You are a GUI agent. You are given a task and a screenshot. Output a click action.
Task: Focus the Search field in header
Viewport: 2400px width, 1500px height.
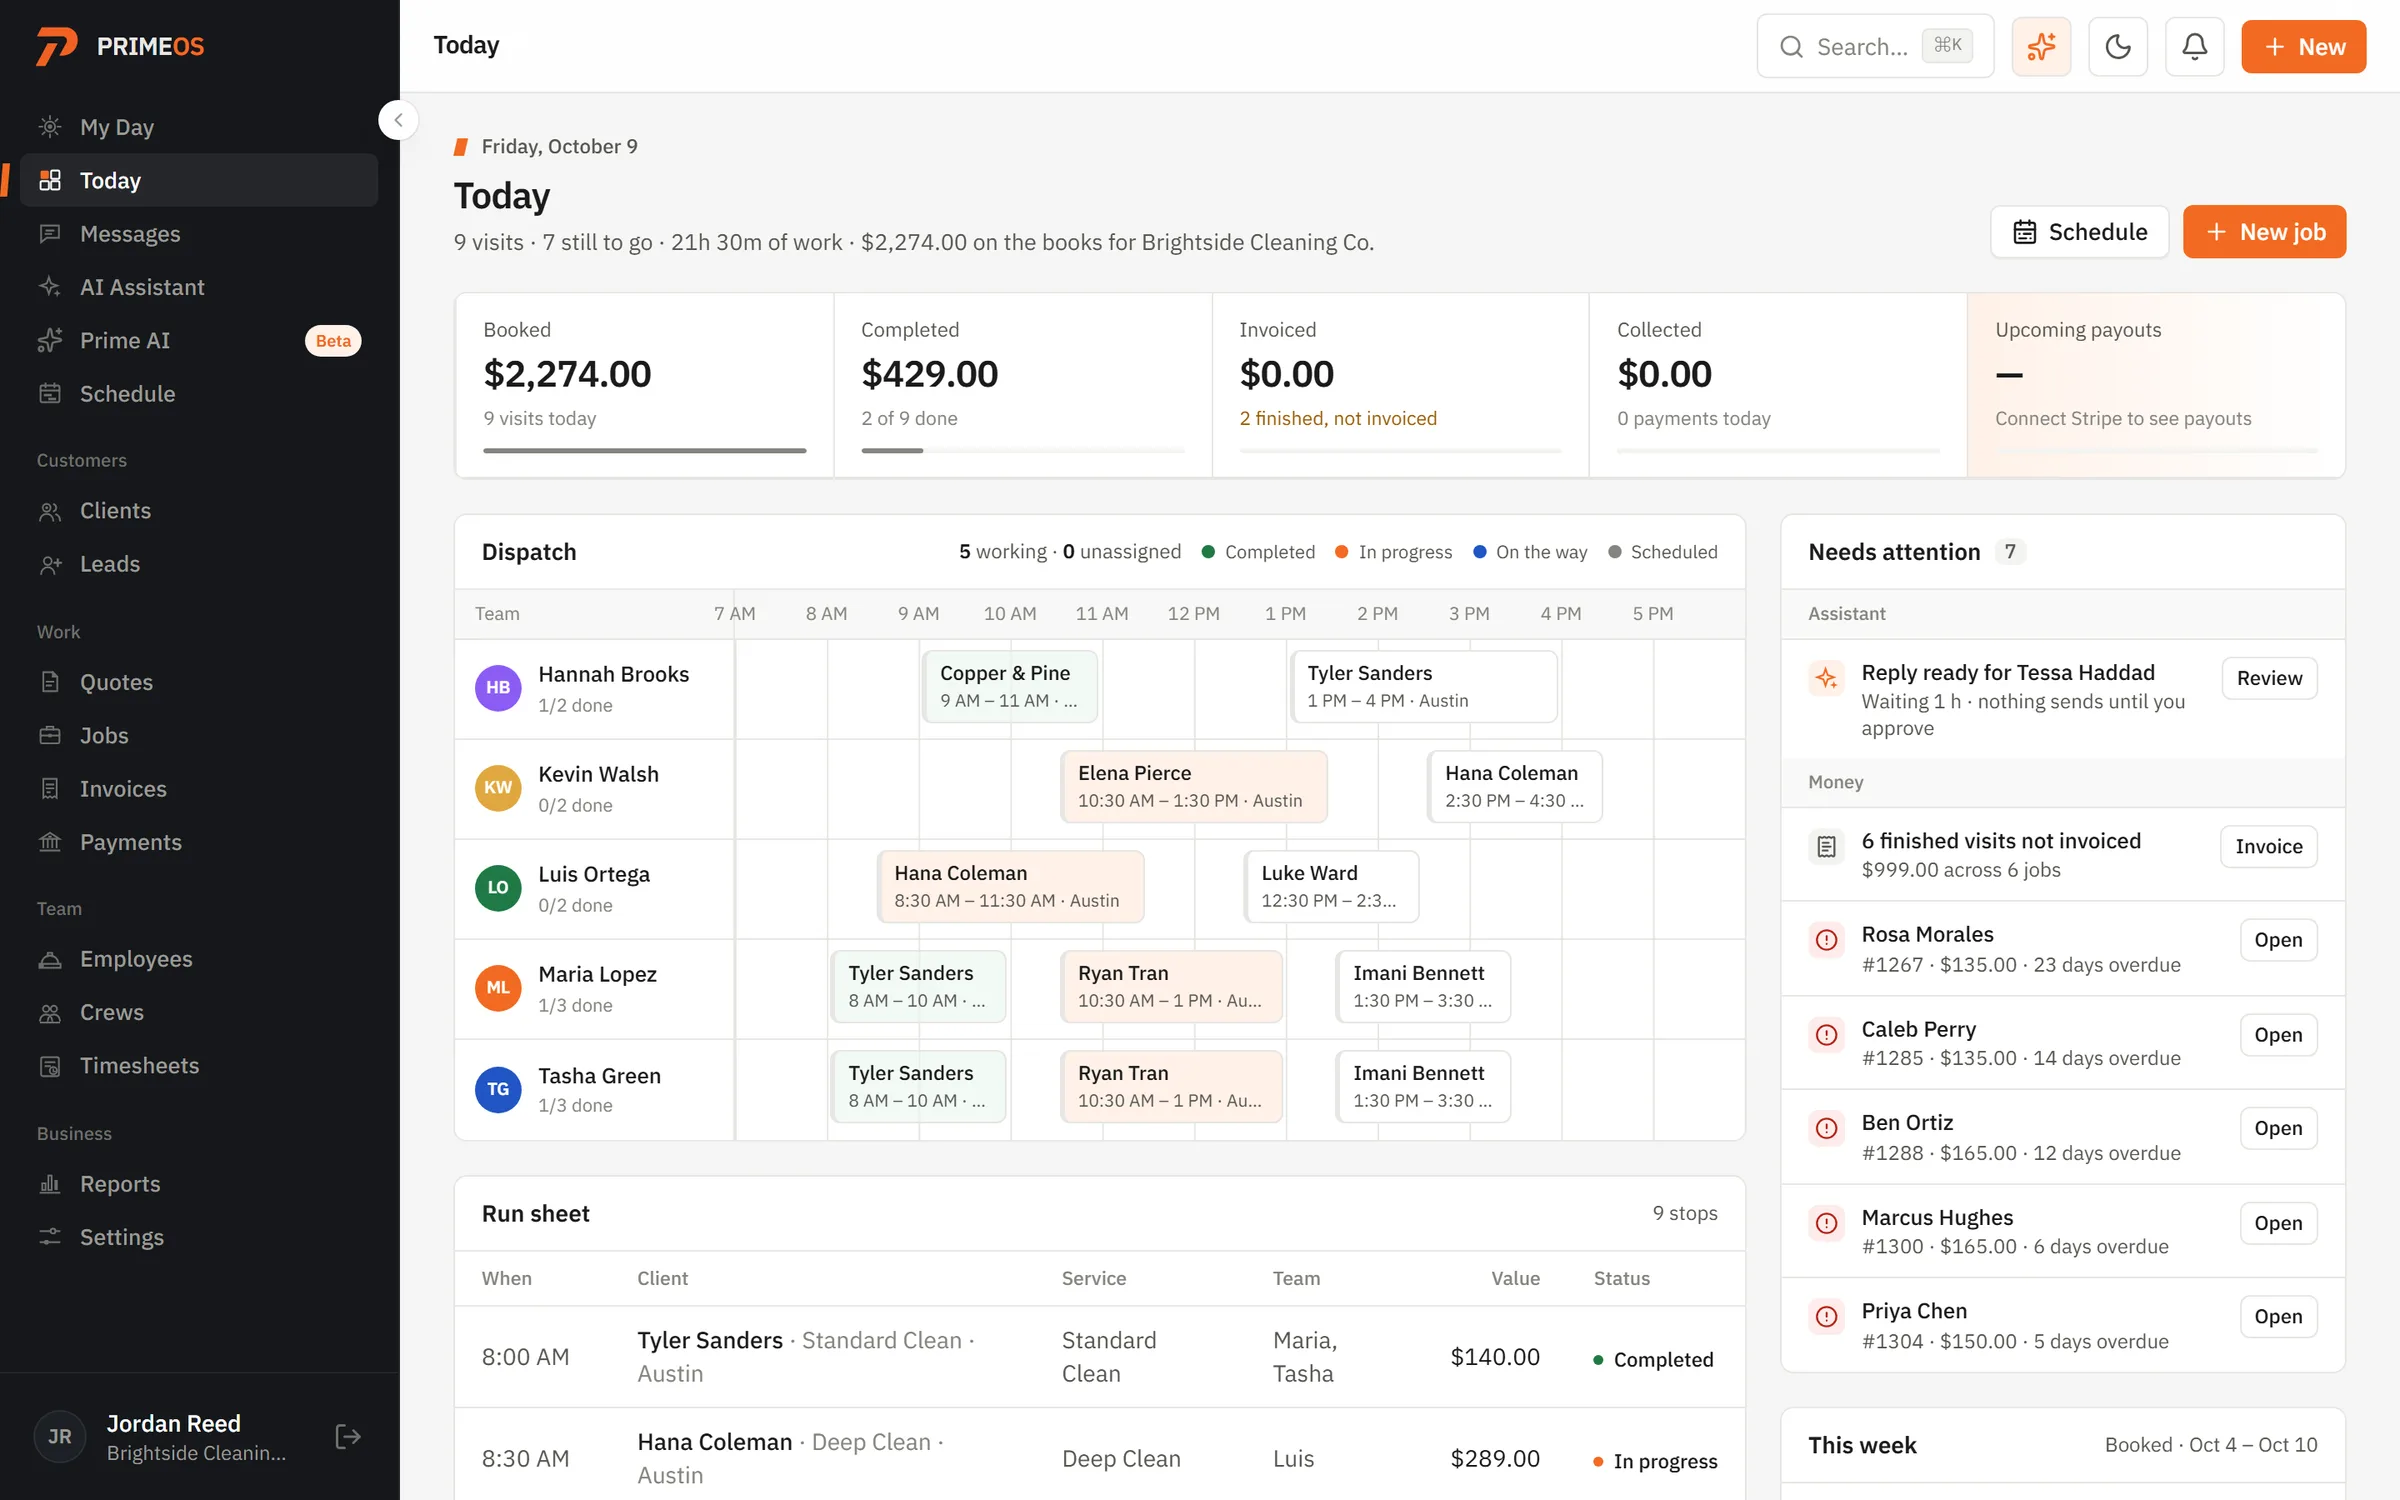1875,46
